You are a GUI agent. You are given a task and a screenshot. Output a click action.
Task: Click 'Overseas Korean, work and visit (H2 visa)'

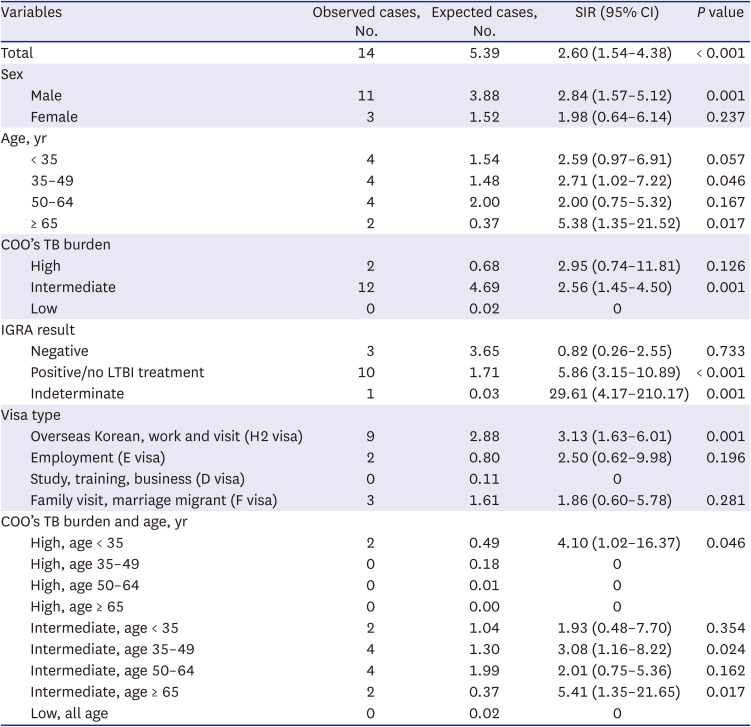[x=166, y=436]
